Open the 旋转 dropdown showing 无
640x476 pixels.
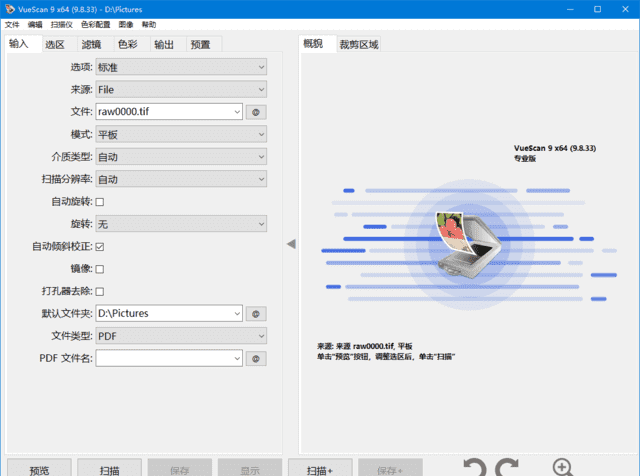coord(181,224)
